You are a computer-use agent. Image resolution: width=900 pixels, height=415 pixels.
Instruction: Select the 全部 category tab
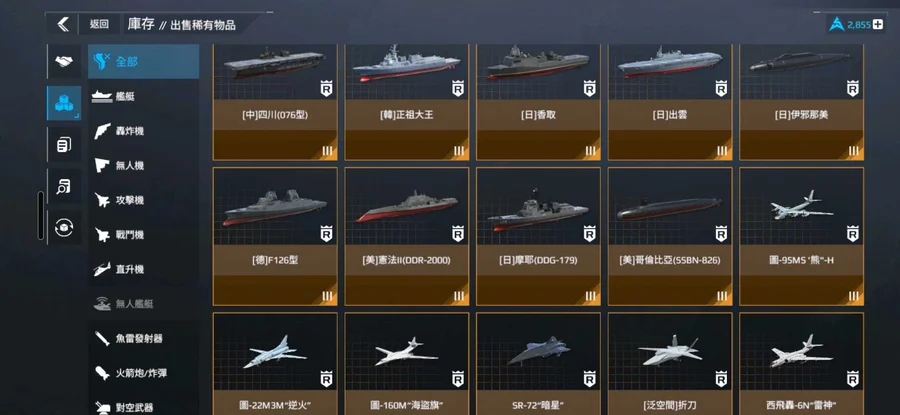pyautogui.click(x=143, y=61)
